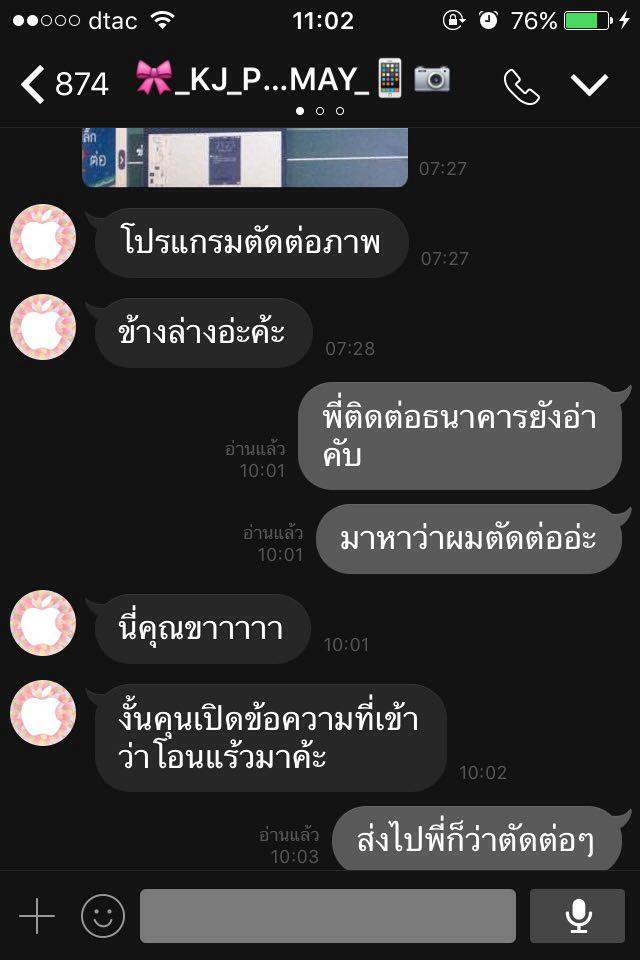Tap the avatar beside โปรแกรมตัดต่อภาพ message
Viewport: 640px width, 960px height.
click(43, 237)
